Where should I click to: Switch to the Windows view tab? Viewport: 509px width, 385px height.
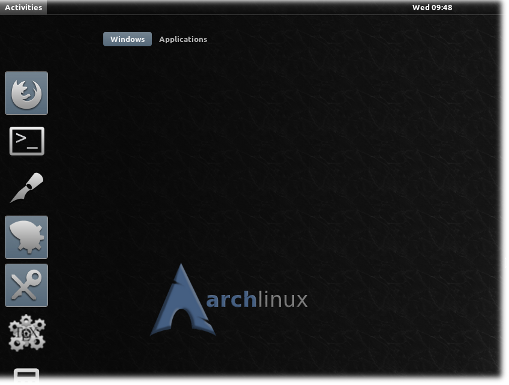tap(127, 39)
